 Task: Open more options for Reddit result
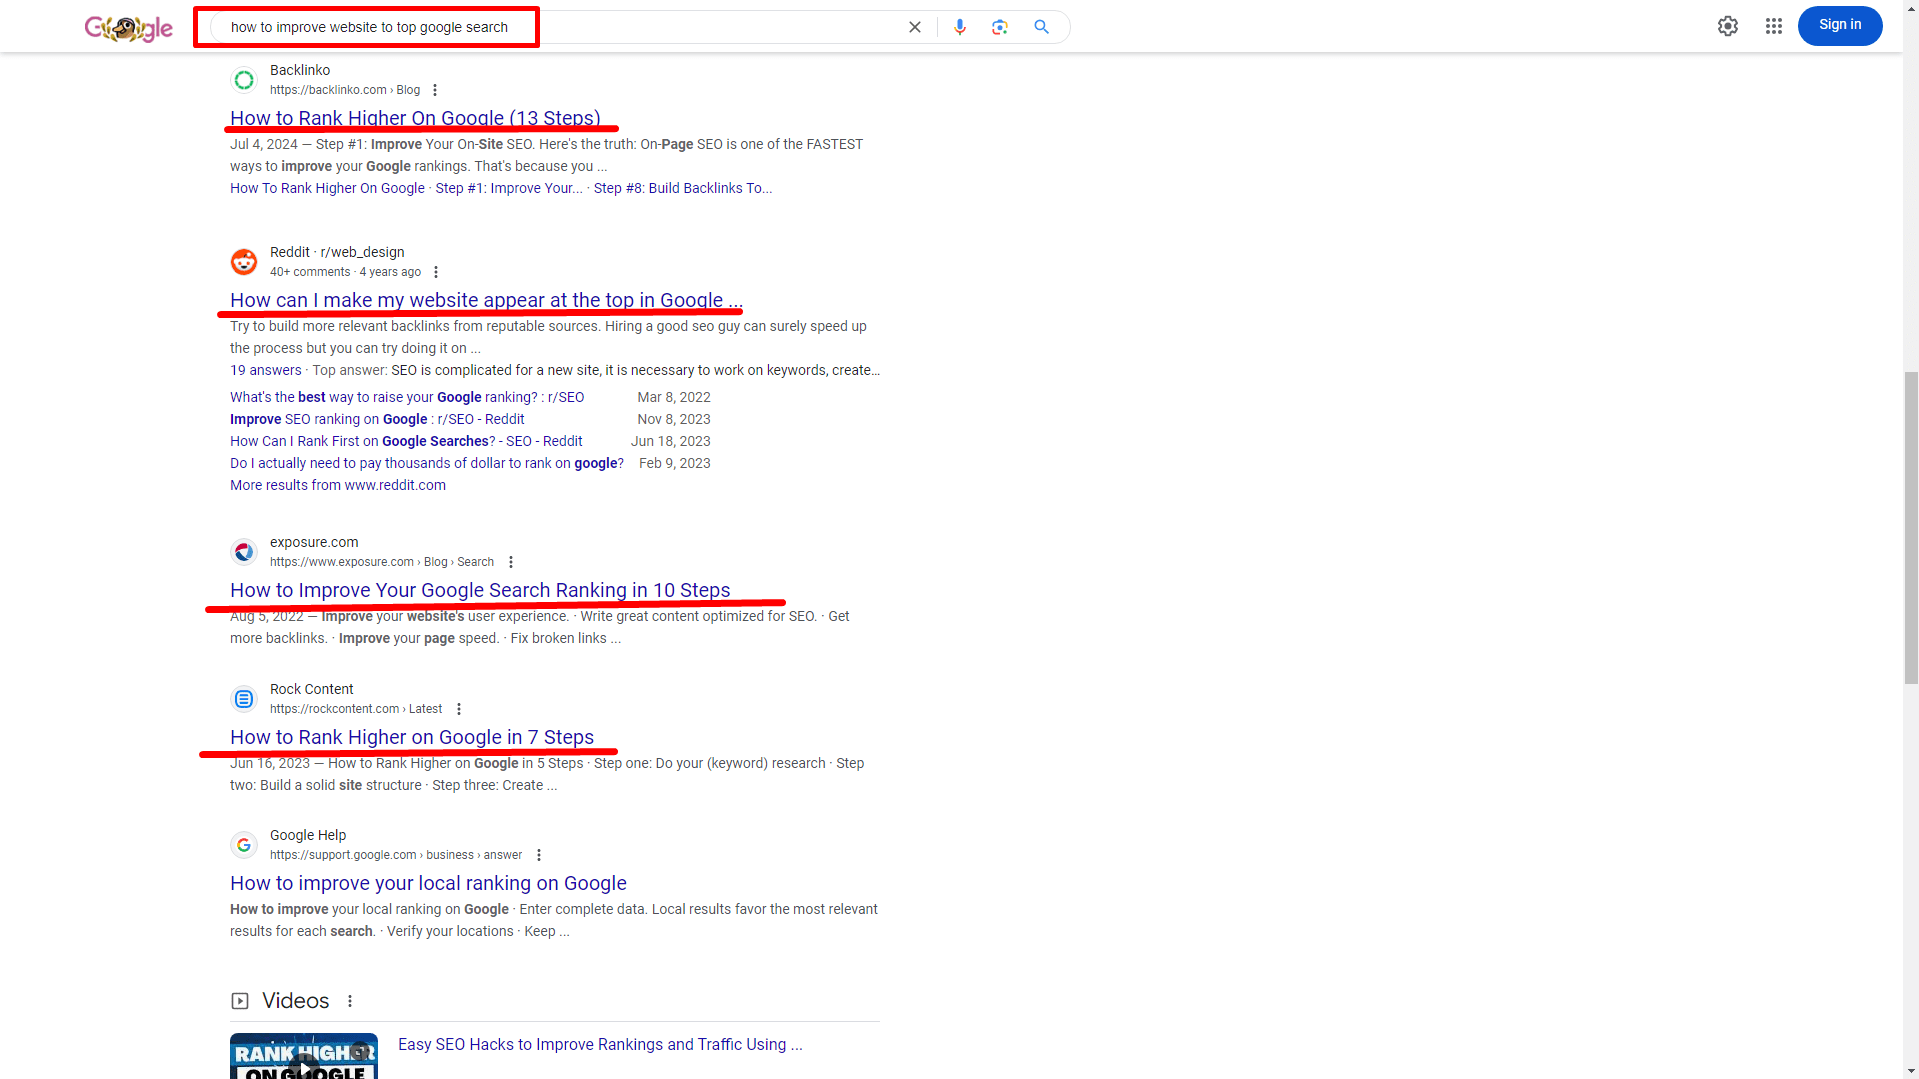436,272
